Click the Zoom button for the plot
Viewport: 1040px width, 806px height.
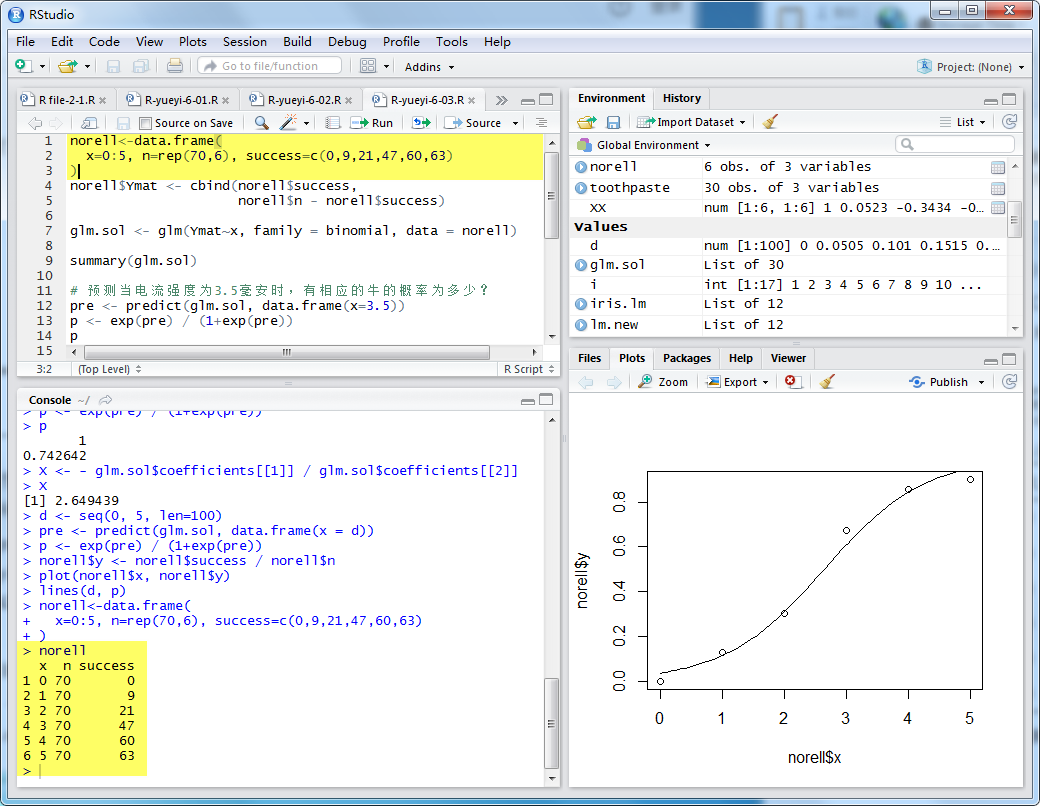pyautogui.click(x=664, y=382)
